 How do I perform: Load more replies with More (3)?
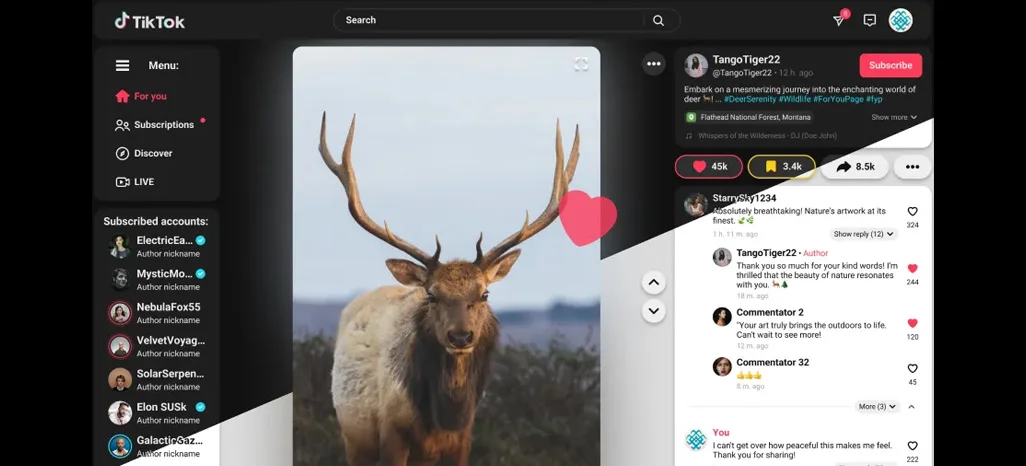(x=877, y=406)
